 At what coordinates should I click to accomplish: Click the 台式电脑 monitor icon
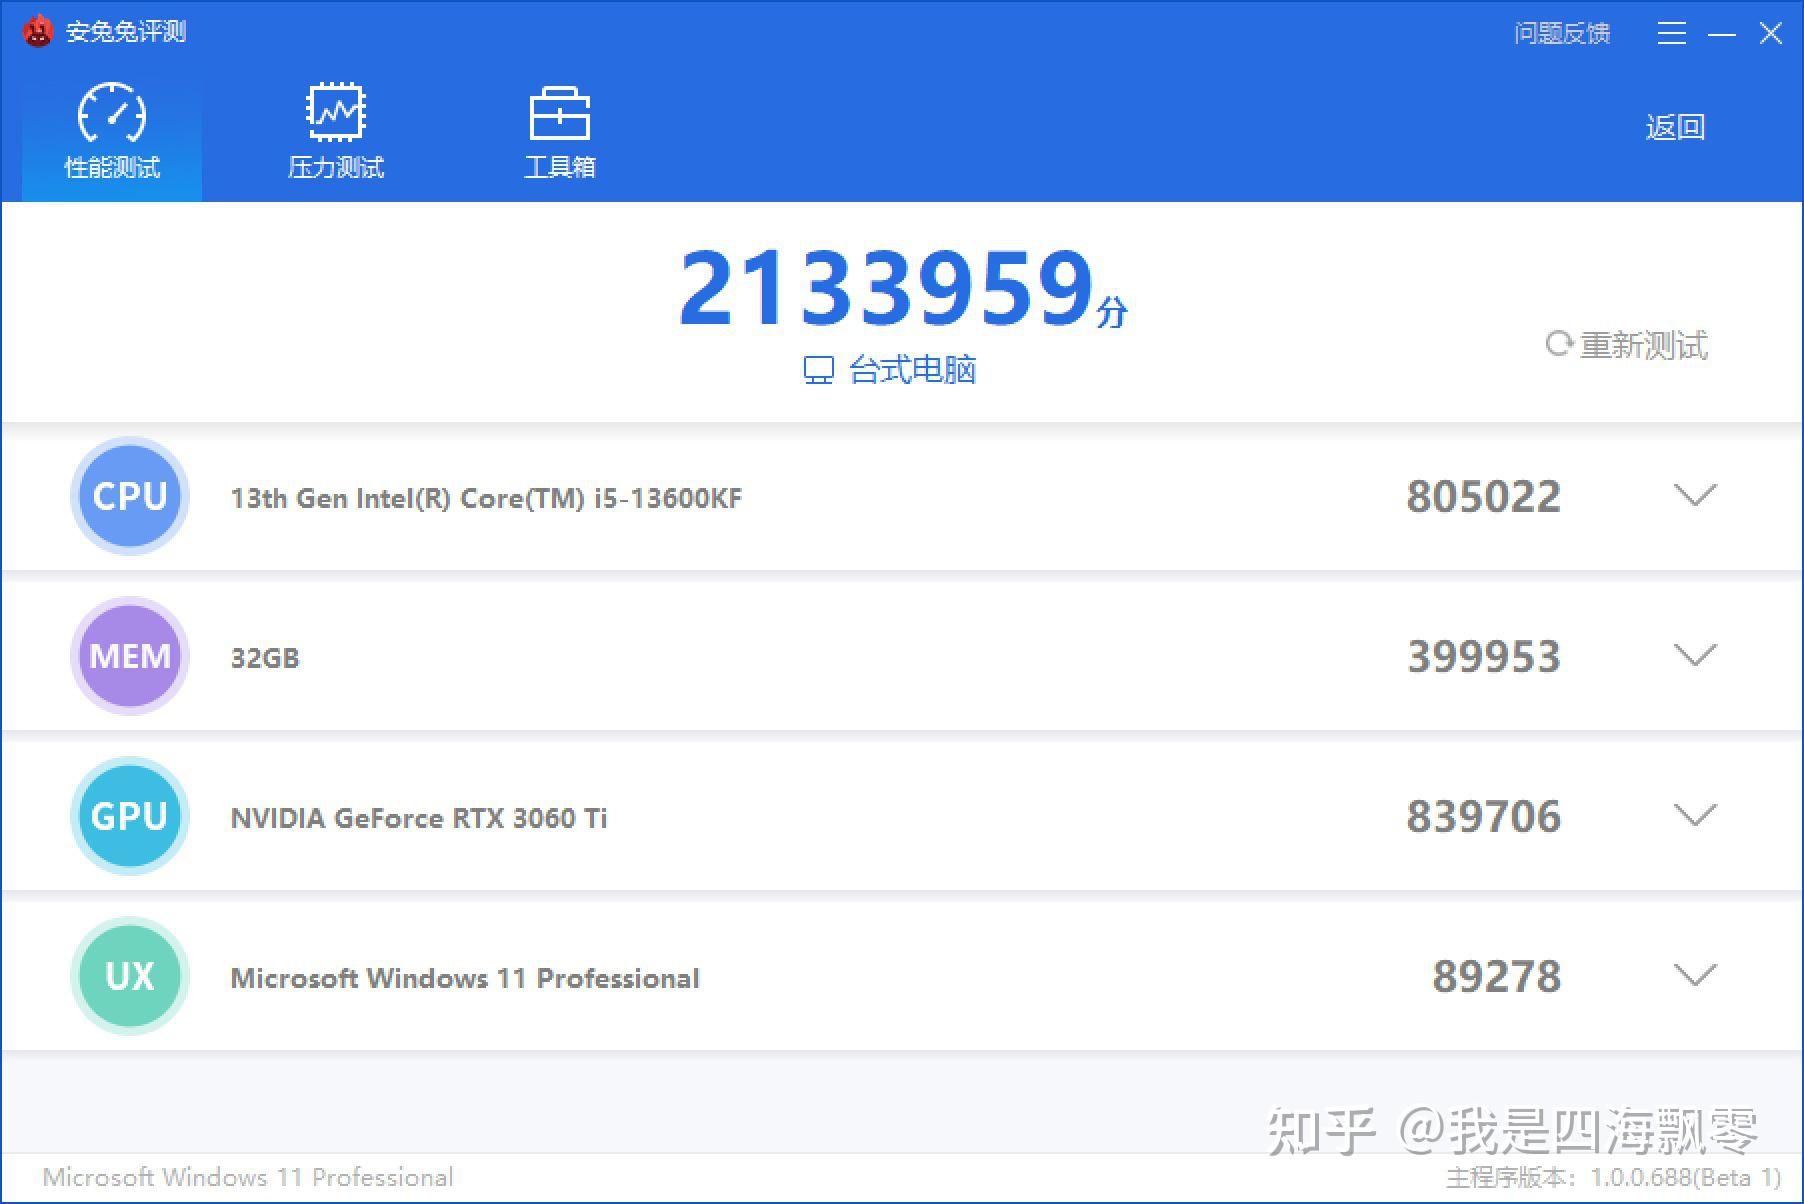tap(820, 368)
